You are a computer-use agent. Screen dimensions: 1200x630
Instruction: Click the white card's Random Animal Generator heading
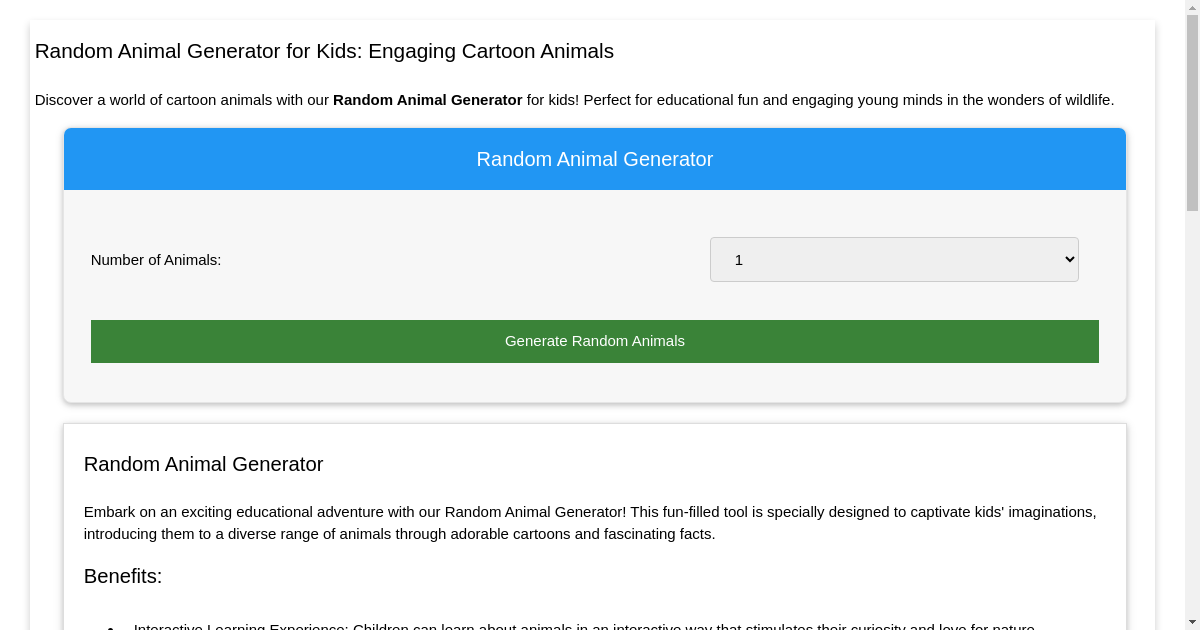tap(203, 464)
